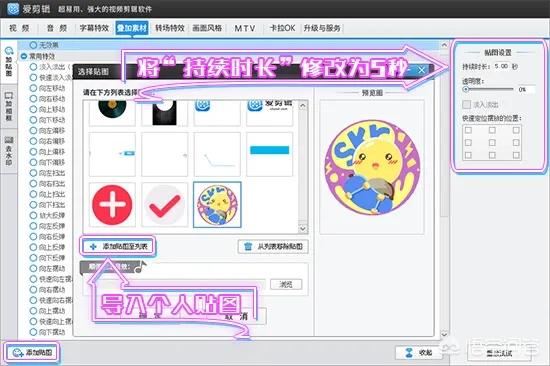Viewport: 550px width, 366px height.
Task: Select the blue app icon sticker thumbnail
Action: point(217,112)
